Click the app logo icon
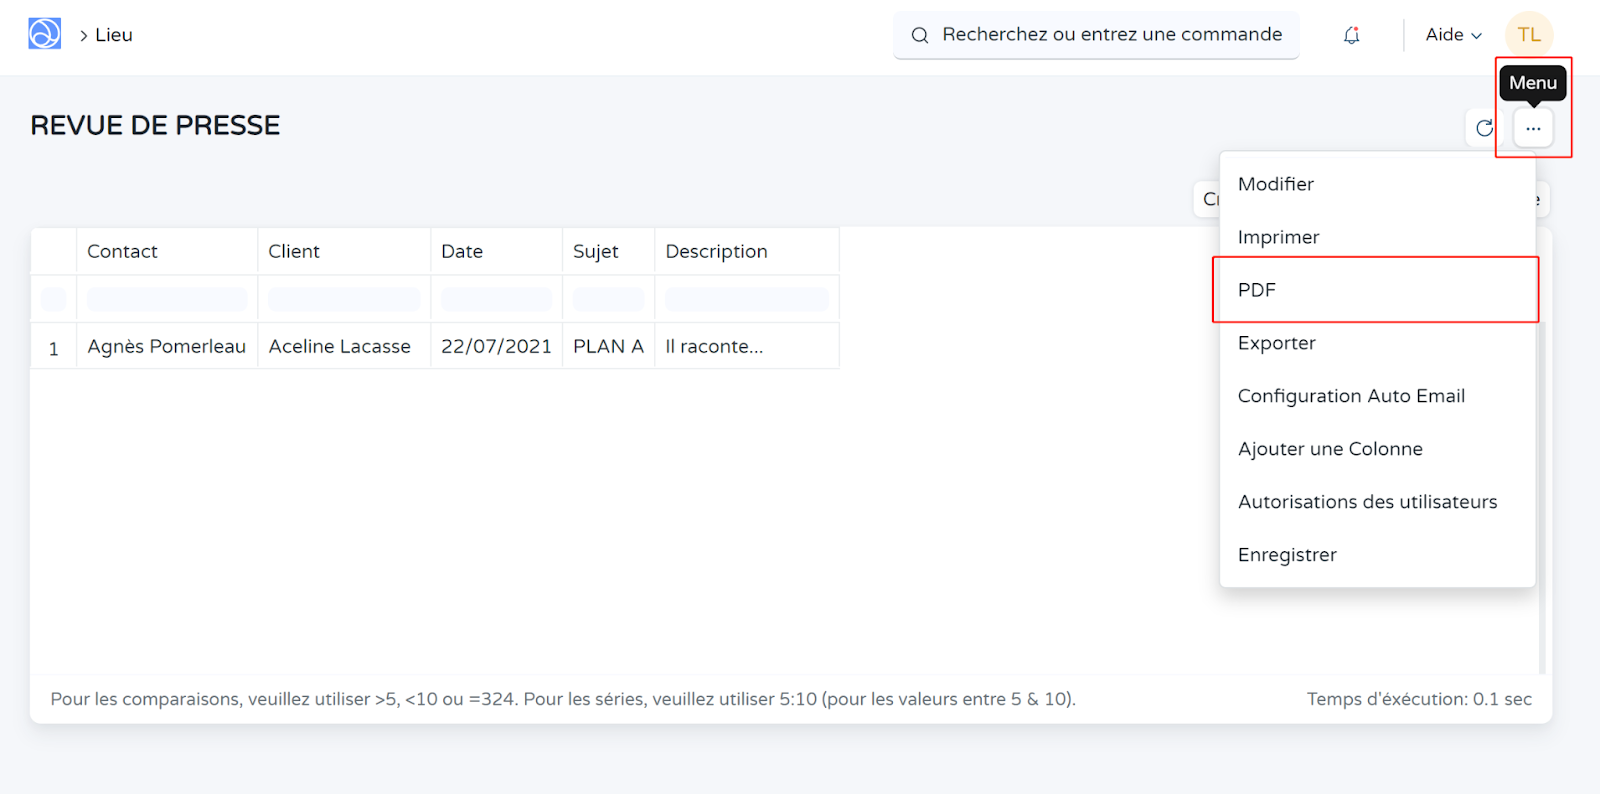The width and height of the screenshot is (1600, 794). (44, 34)
